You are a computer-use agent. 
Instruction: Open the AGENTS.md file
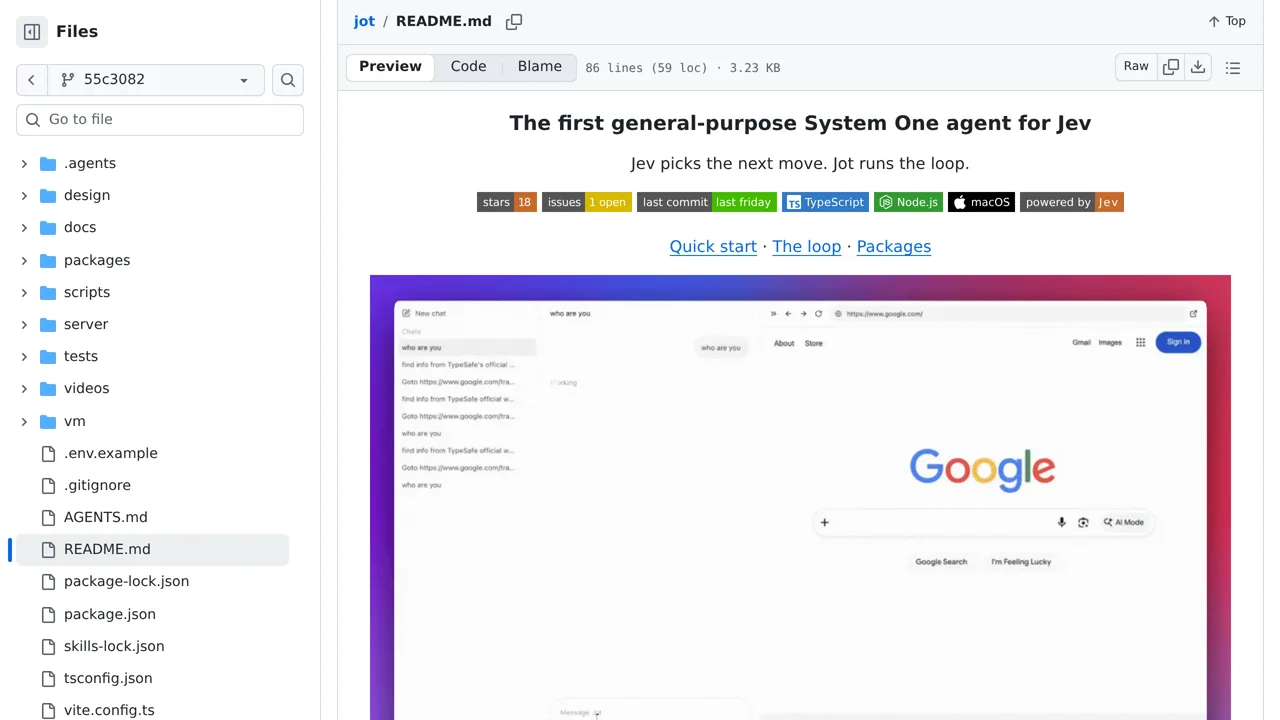click(105, 517)
